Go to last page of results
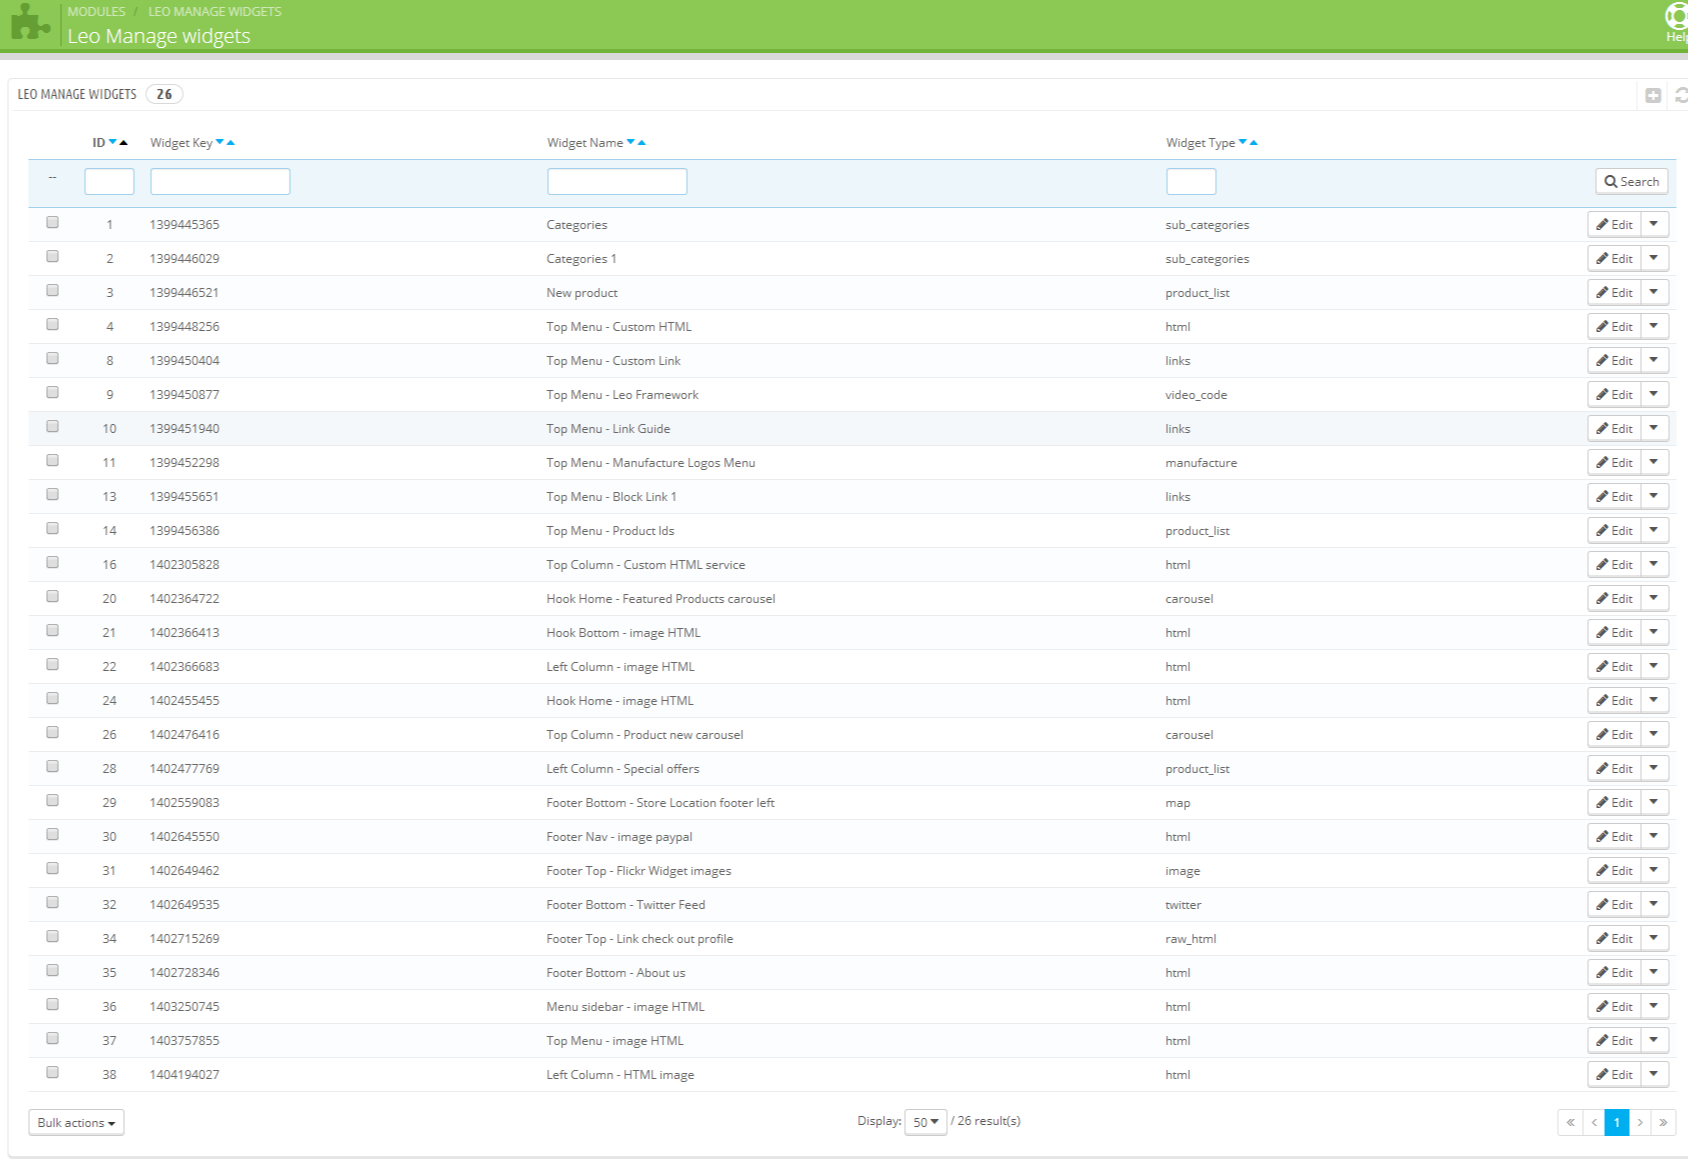The height and width of the screenshot is (1160, 1688). point(1663,1122)
